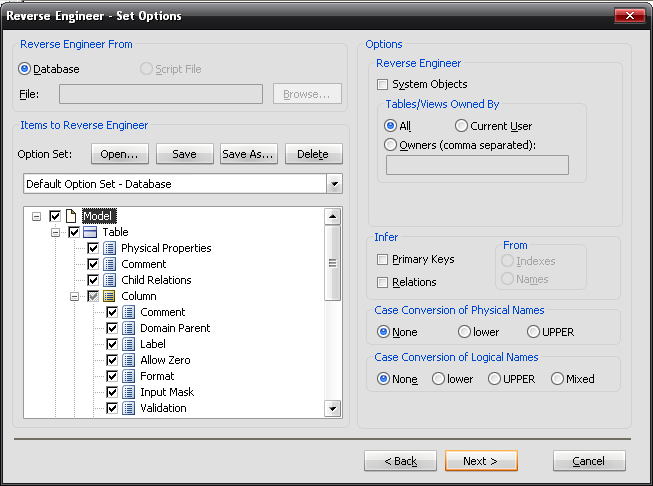Click the Save As... button
The image size is (653, 486).
[x=249, y=154]
